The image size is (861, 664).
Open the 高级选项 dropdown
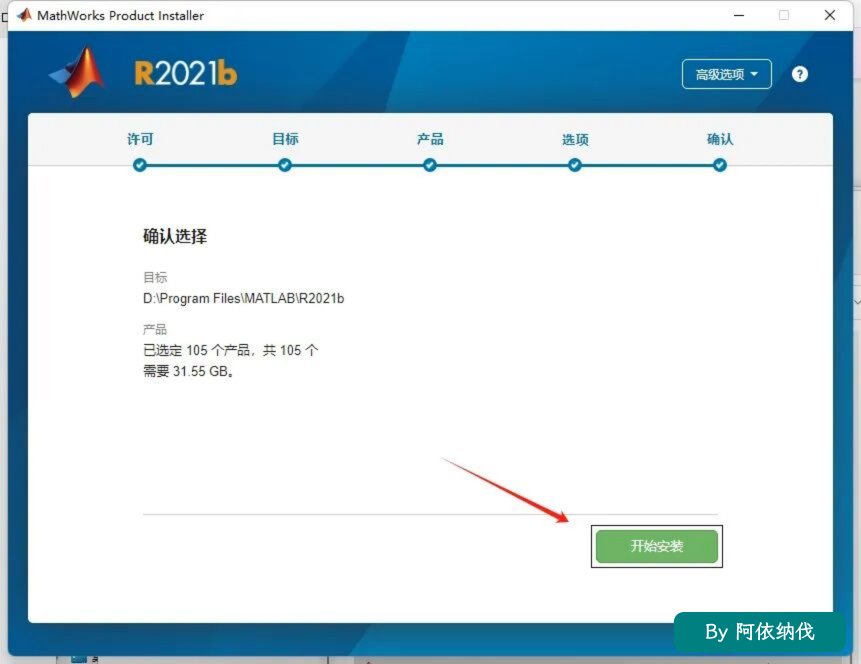[x=726, y=74]
